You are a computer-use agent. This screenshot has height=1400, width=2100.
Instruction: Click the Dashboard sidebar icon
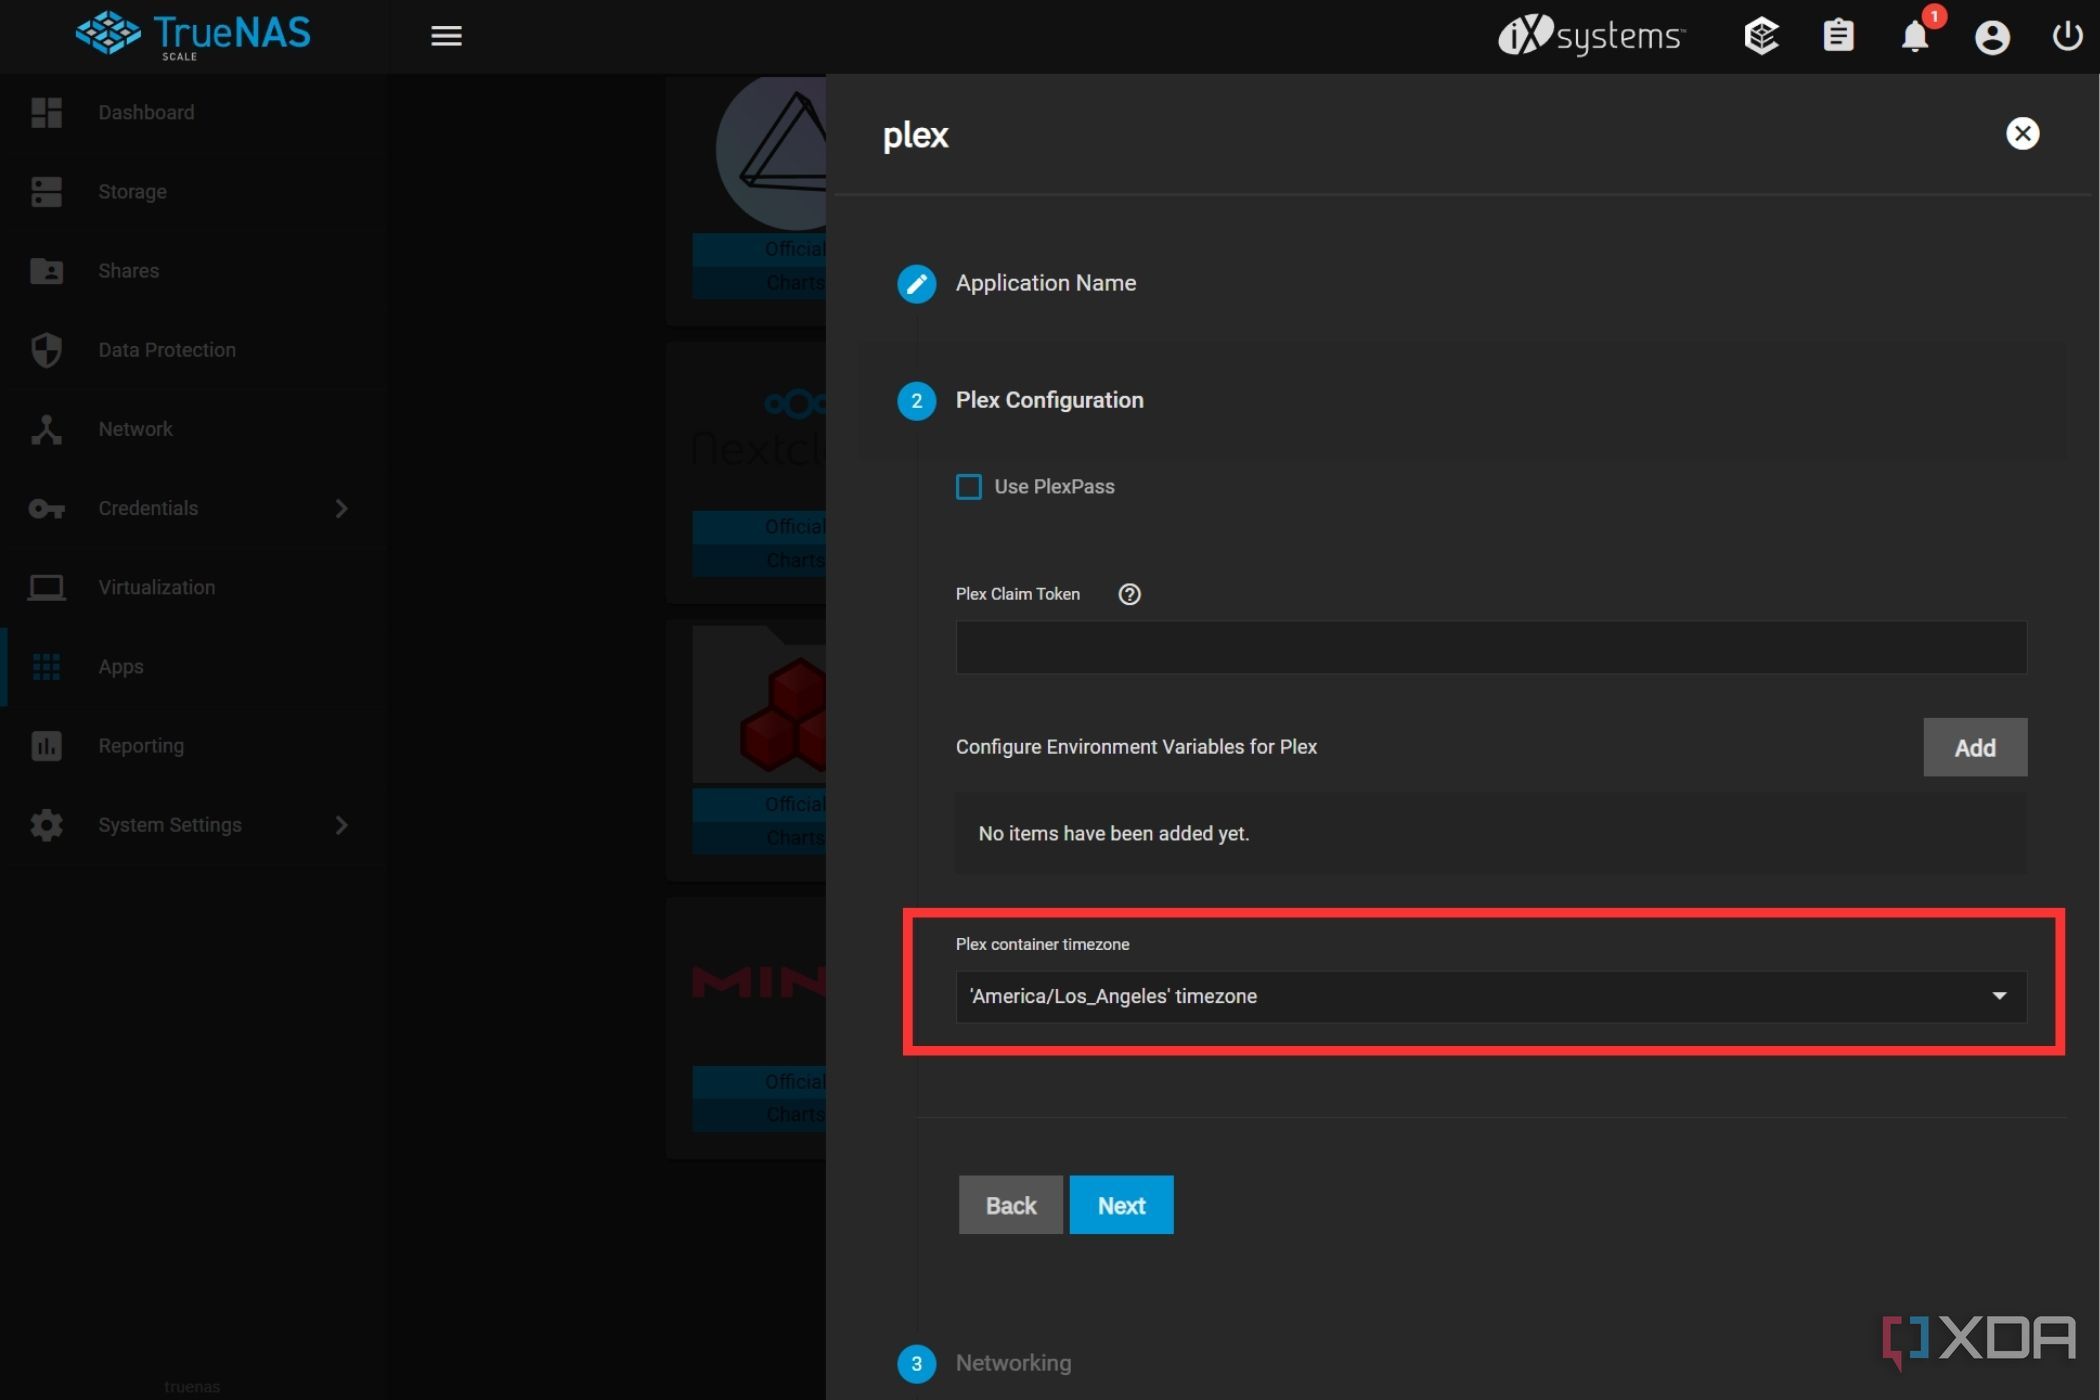(x=46, y=112)
